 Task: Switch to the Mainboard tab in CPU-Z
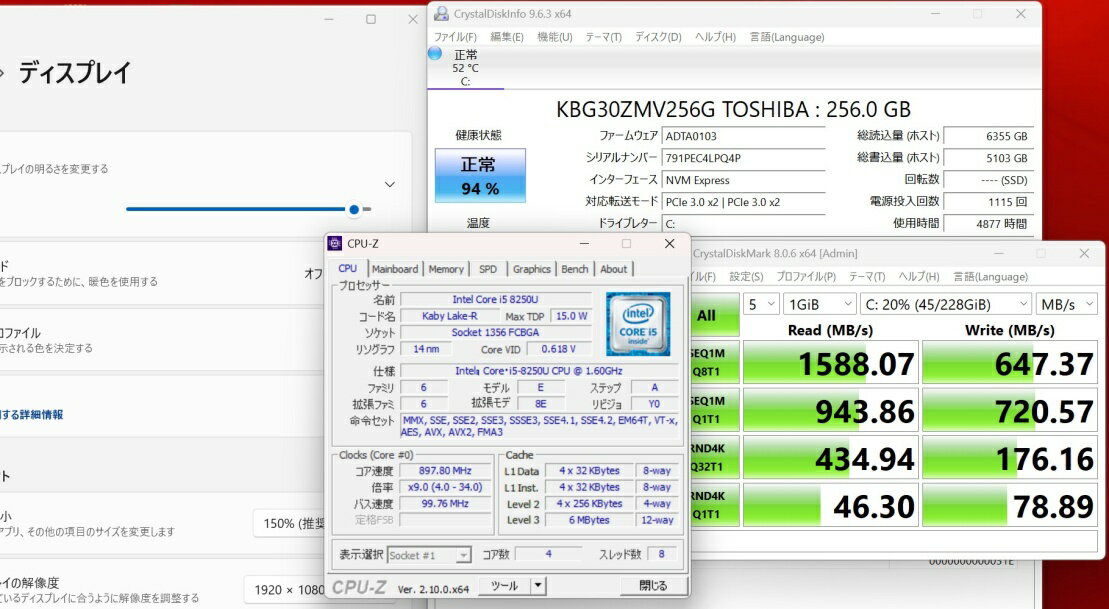pyautogui.click(x=395, y=269)
